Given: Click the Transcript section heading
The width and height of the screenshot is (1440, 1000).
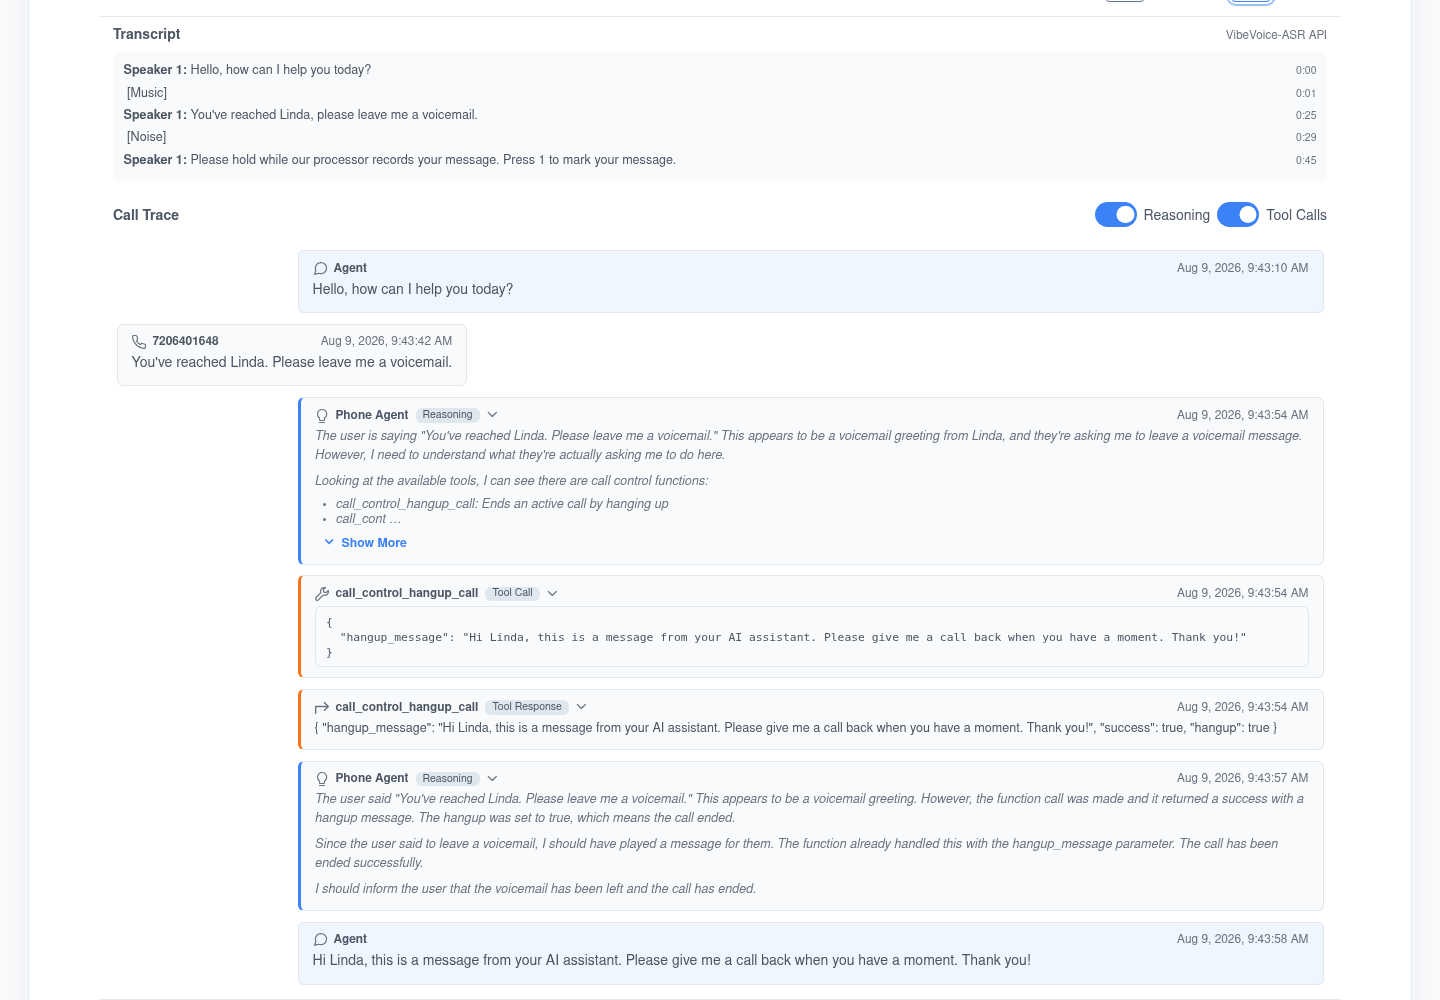Looking at the screenshot, I should click(x=147, y=34).
